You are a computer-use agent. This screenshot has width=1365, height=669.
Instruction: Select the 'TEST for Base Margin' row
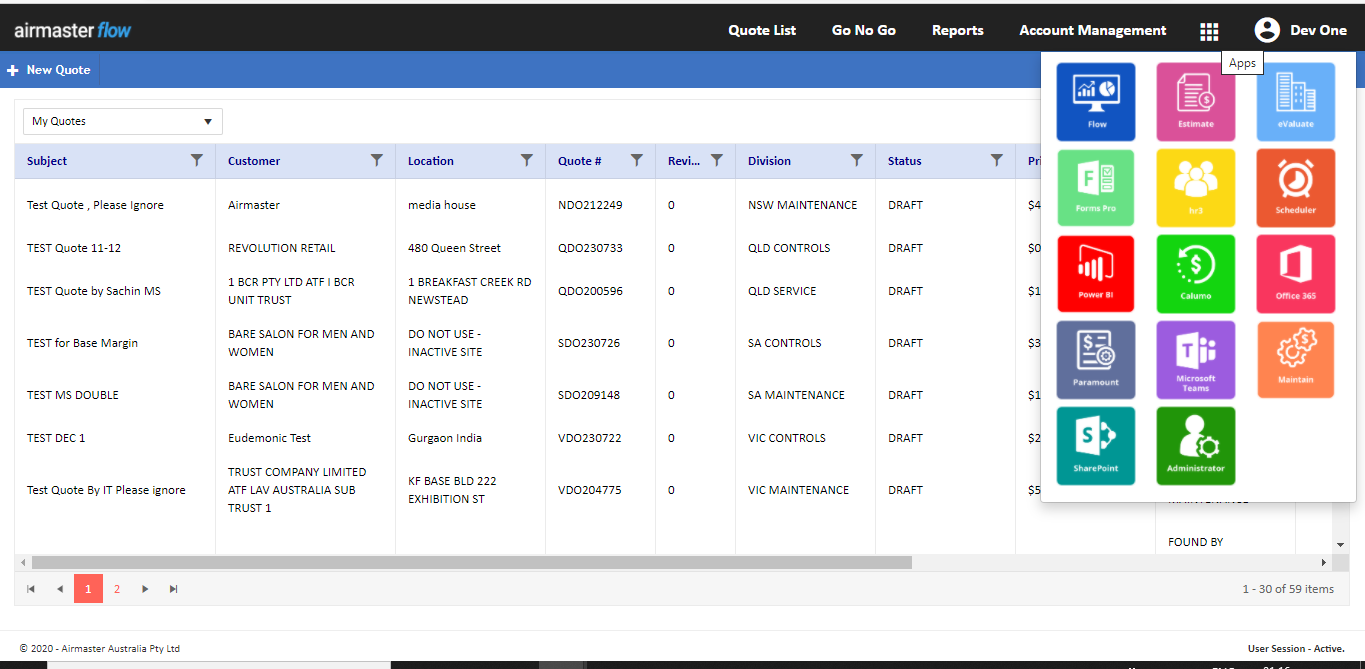[x=528, y=343]
